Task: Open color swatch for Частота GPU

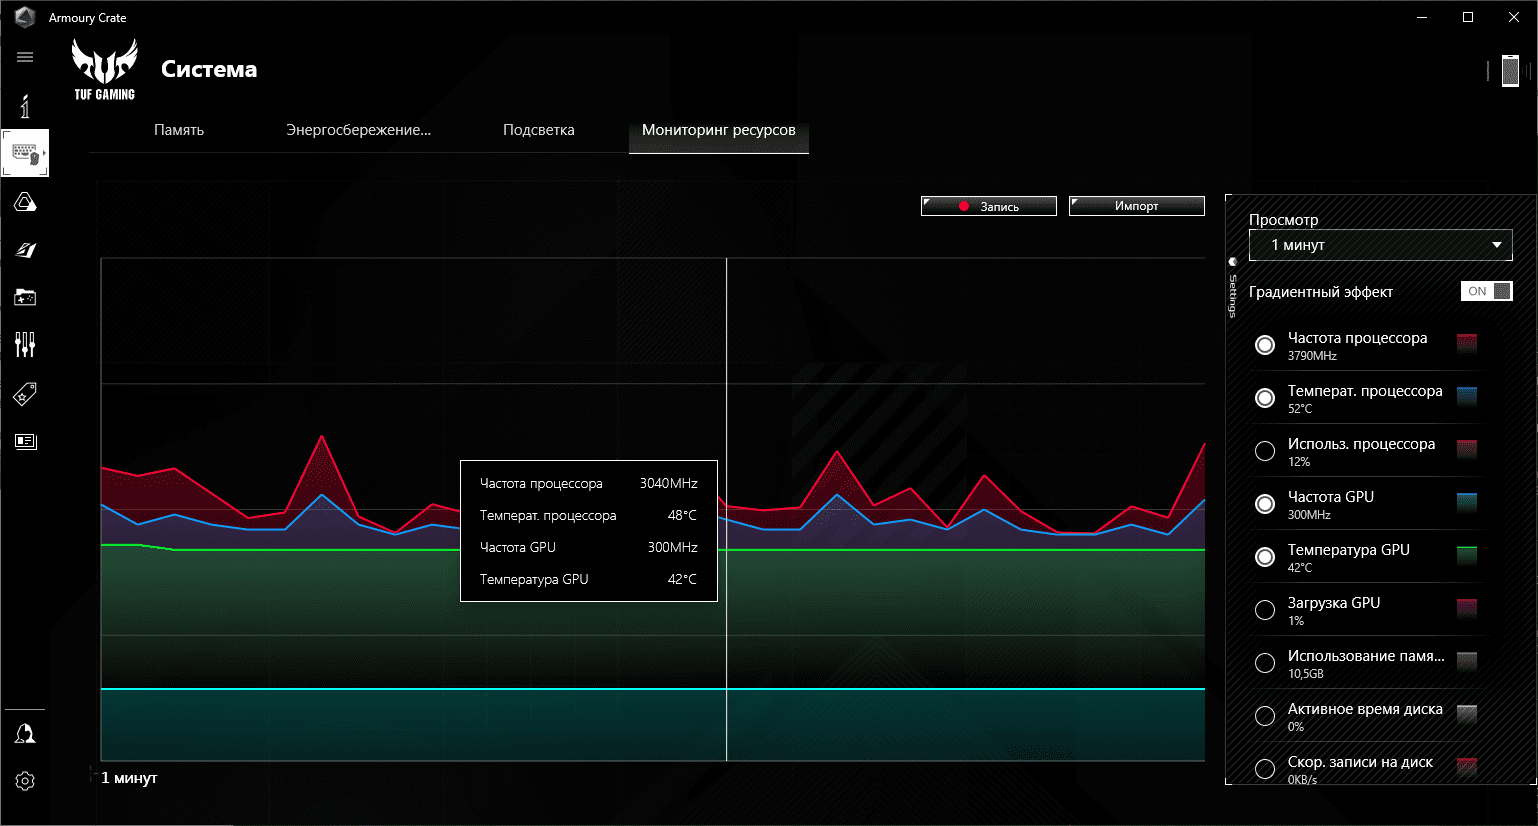Action: [x=1467, y=502]
